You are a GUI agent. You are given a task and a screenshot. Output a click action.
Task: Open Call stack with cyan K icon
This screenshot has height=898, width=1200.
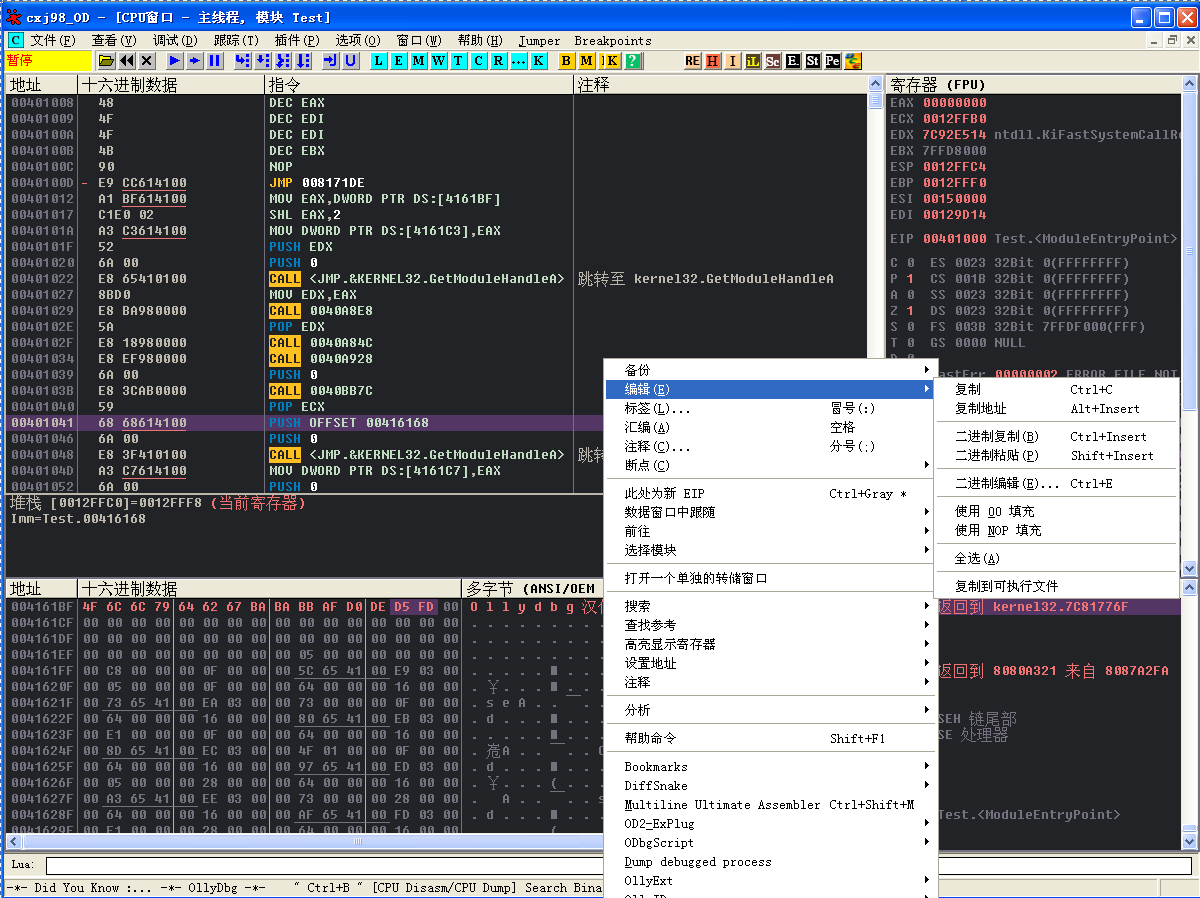click(539, 61)
